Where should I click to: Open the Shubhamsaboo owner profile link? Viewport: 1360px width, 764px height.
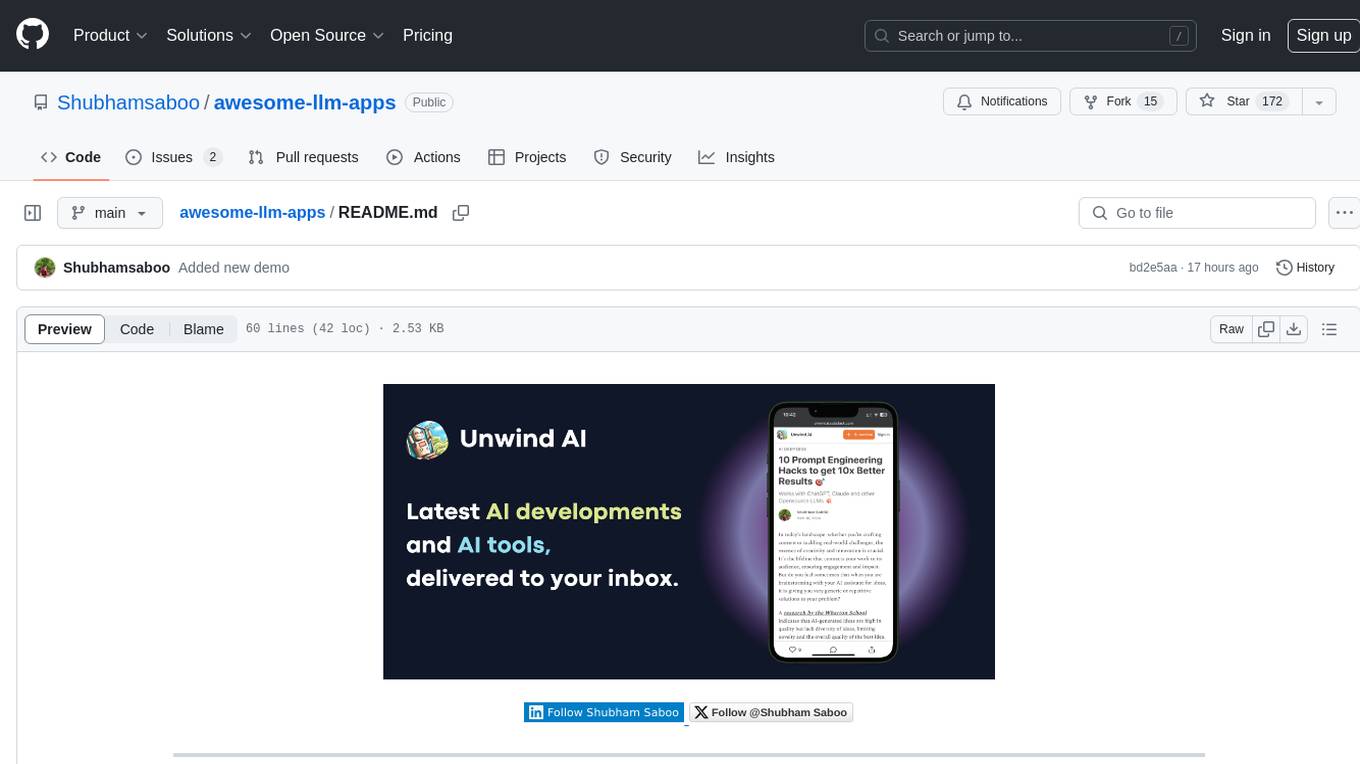128,102
